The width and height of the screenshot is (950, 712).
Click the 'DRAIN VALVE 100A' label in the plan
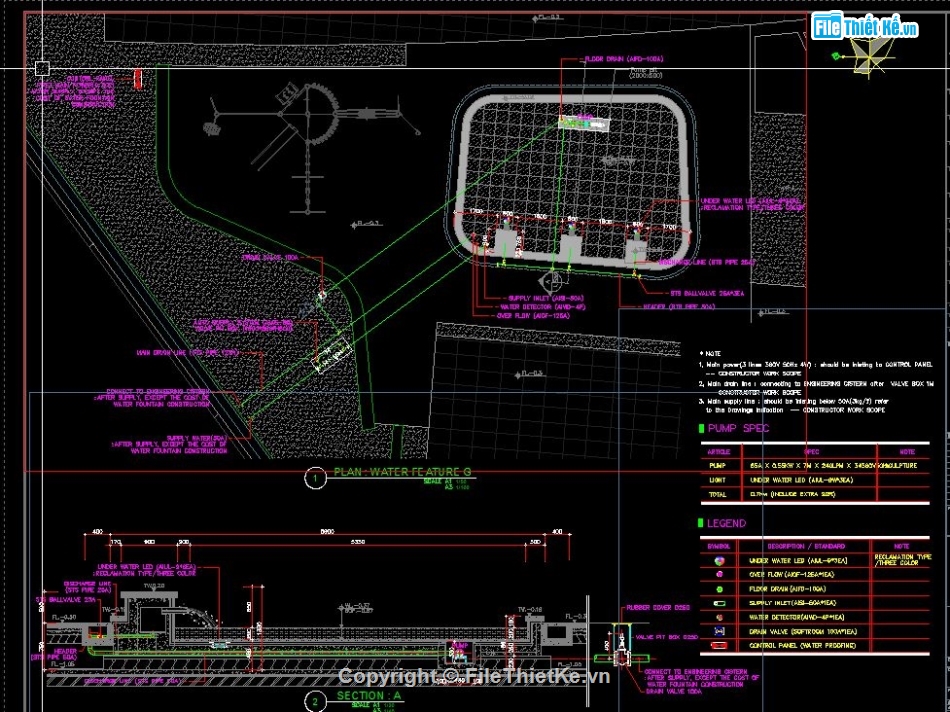pyautogui.click(x=270, y=258)
